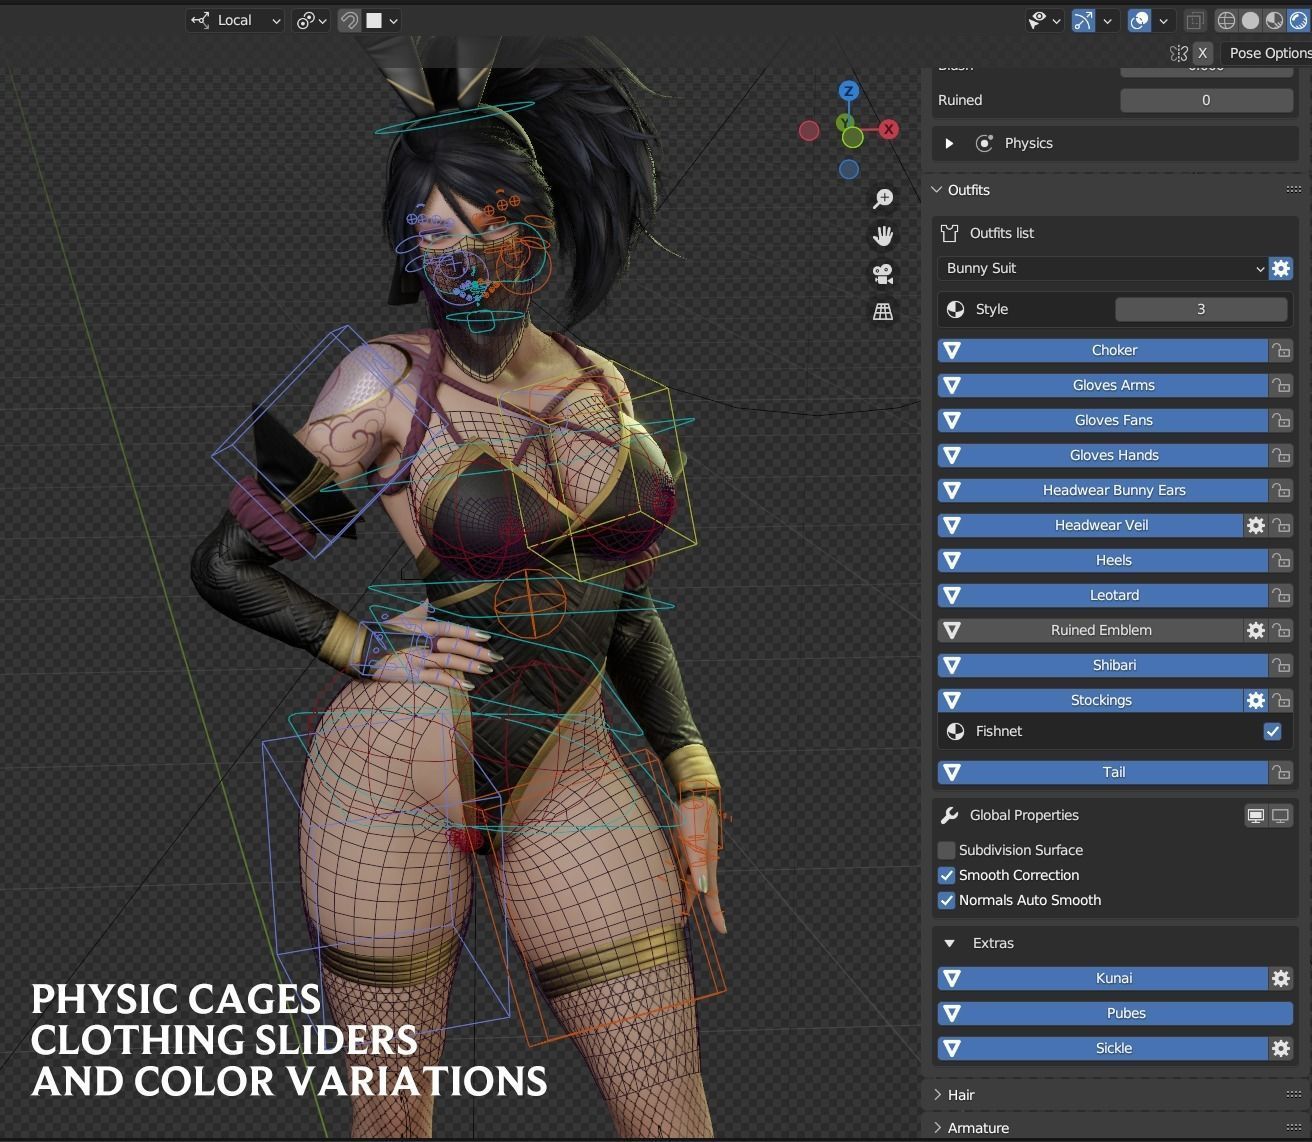The height and width of the screenshot is (1142, 1312).
Task: Toggle the Pubes extra
Action: click(x=1115, y=1013)
